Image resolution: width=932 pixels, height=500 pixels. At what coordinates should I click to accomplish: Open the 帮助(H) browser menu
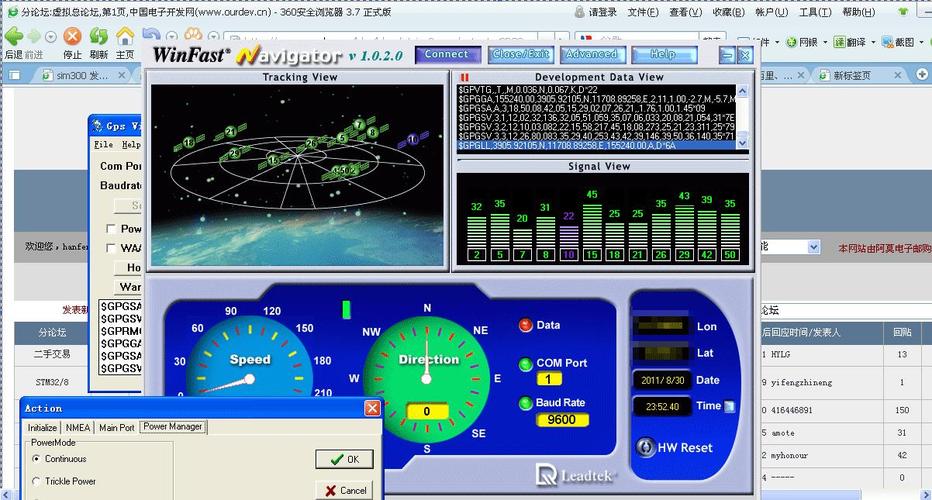(x=858, y=12)
